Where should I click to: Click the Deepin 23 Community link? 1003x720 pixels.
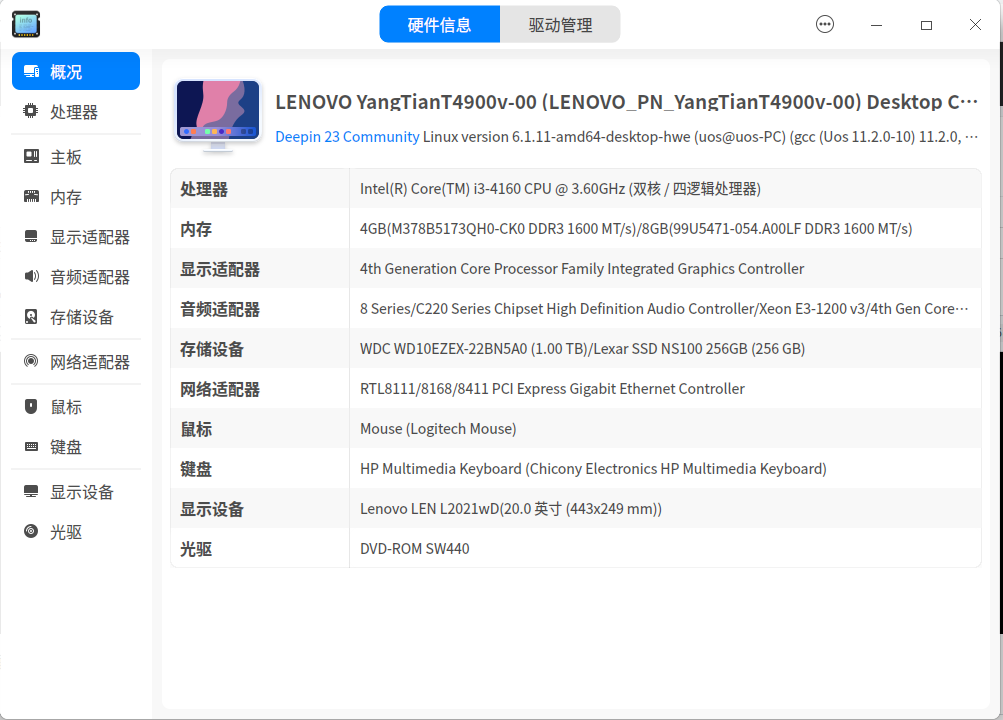point(347,137)
